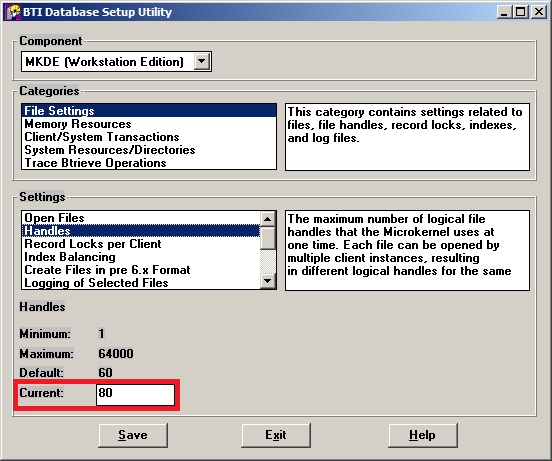Click the Save button
This screenshot has width=552, height=461.
pyautogui.click(x=133, y=435)
